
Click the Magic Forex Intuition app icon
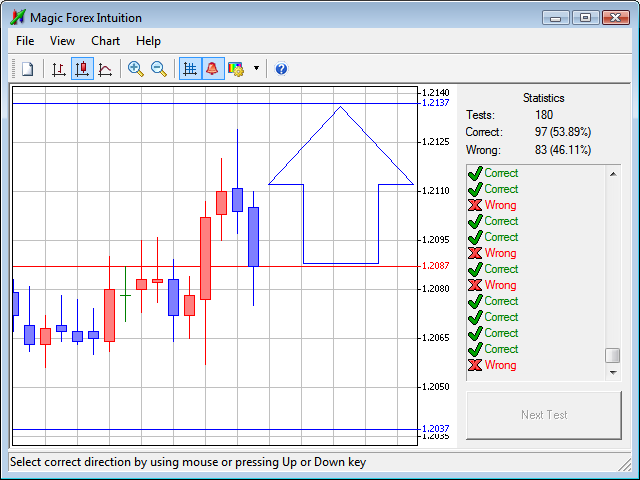(x=18, y=17)
